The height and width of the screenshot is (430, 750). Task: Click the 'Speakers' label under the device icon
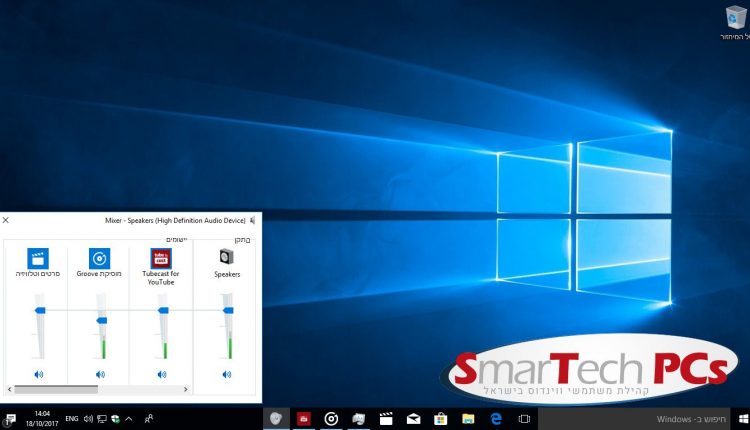tap(227, 274)
